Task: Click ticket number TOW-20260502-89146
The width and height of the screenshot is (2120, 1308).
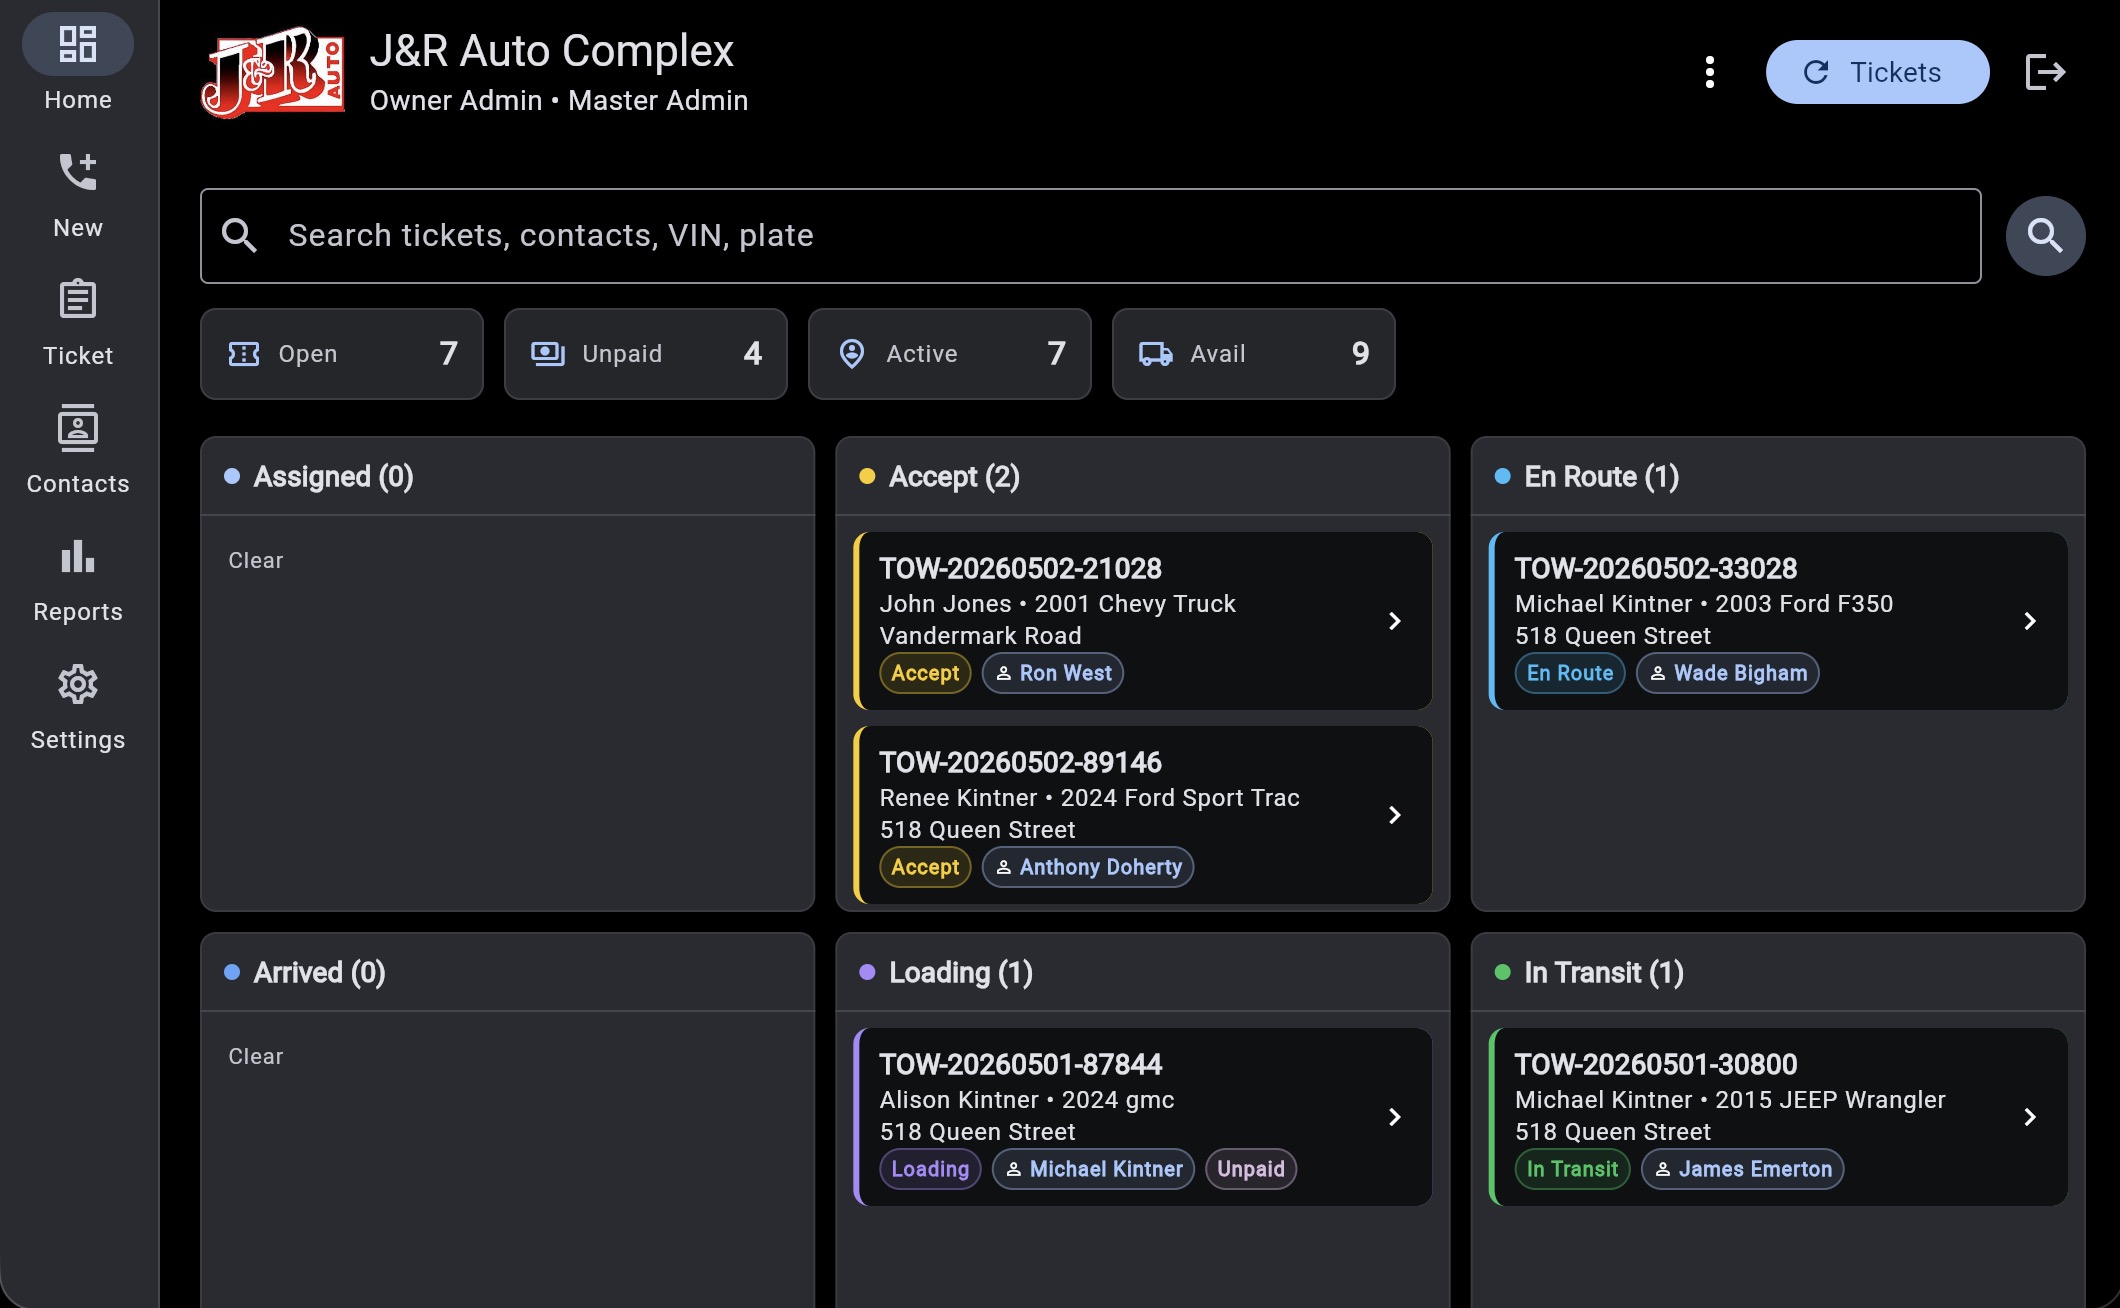Action: (x=1020, y=763)
